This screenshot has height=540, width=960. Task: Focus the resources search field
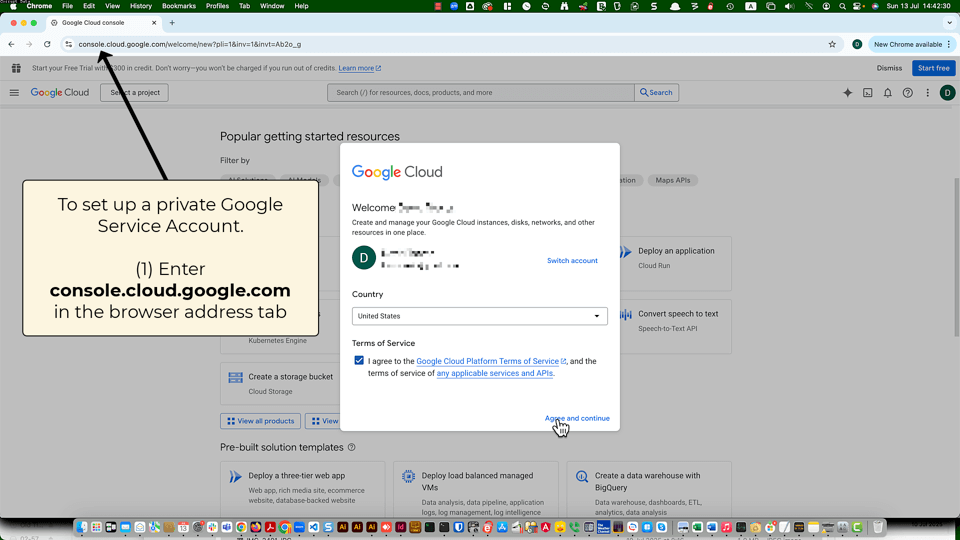481,92
